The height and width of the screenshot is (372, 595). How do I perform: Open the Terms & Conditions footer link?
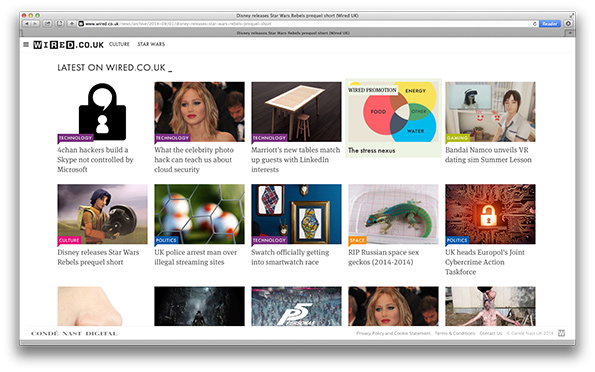coord(455,333)
